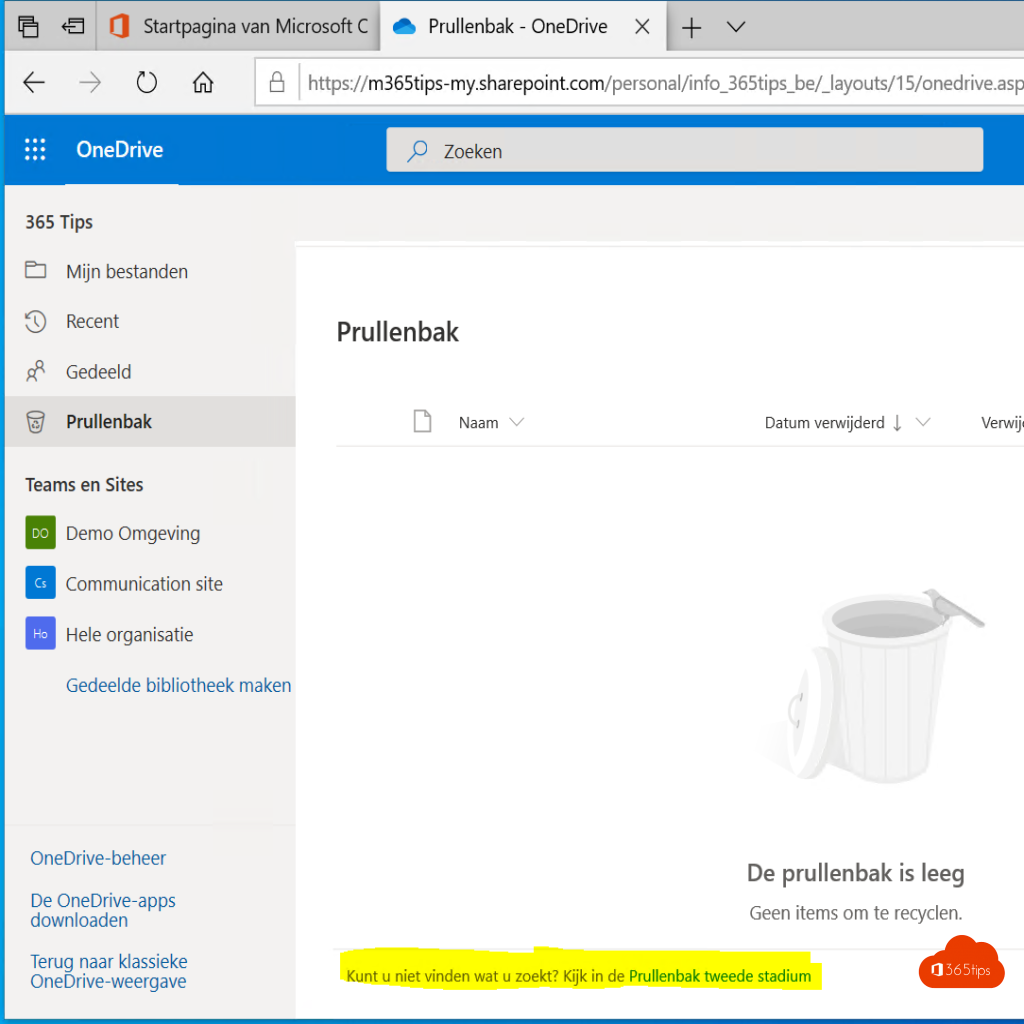Select the Prullenbak - OneDrive tab
Image resolution: width=1024 pixels, height=1024 pixels.
(x=522, y=26)
